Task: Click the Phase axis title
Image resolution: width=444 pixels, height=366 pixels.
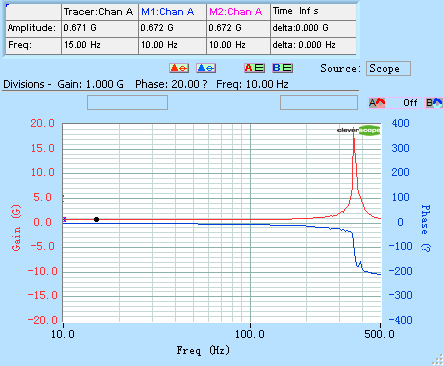Action: point(426,228)
